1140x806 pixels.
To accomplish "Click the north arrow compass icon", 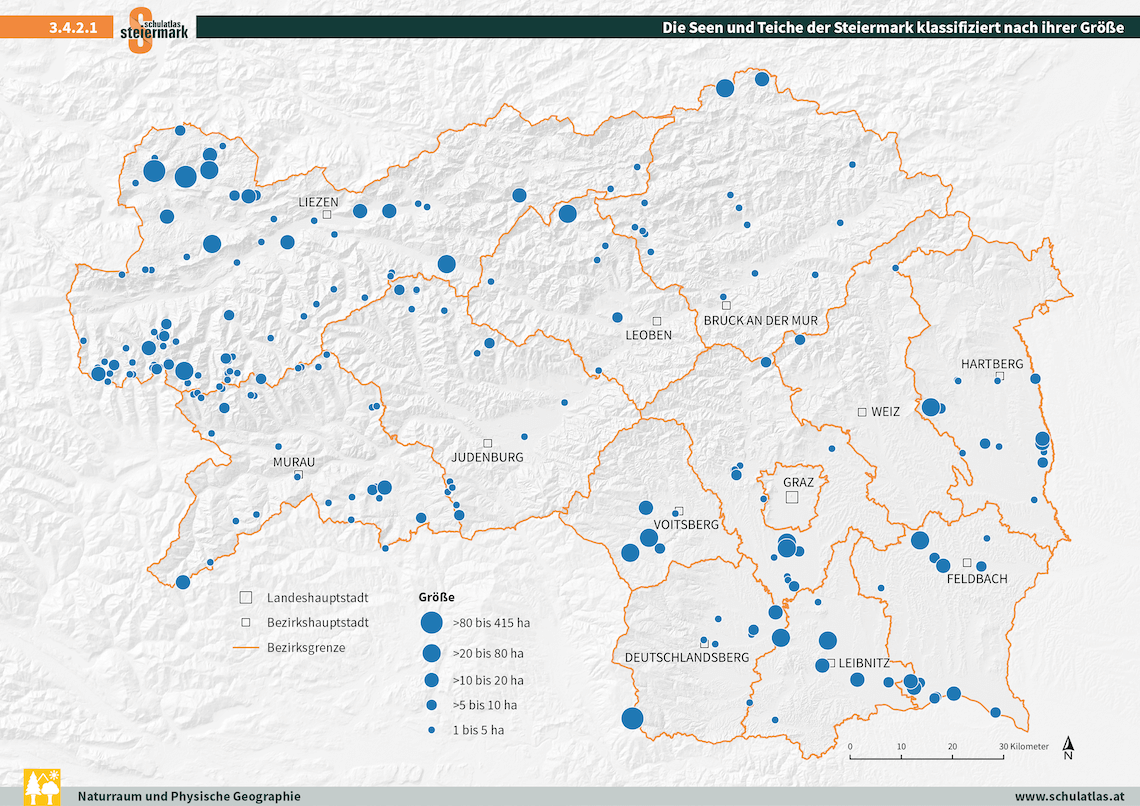I will point(1068,748).
